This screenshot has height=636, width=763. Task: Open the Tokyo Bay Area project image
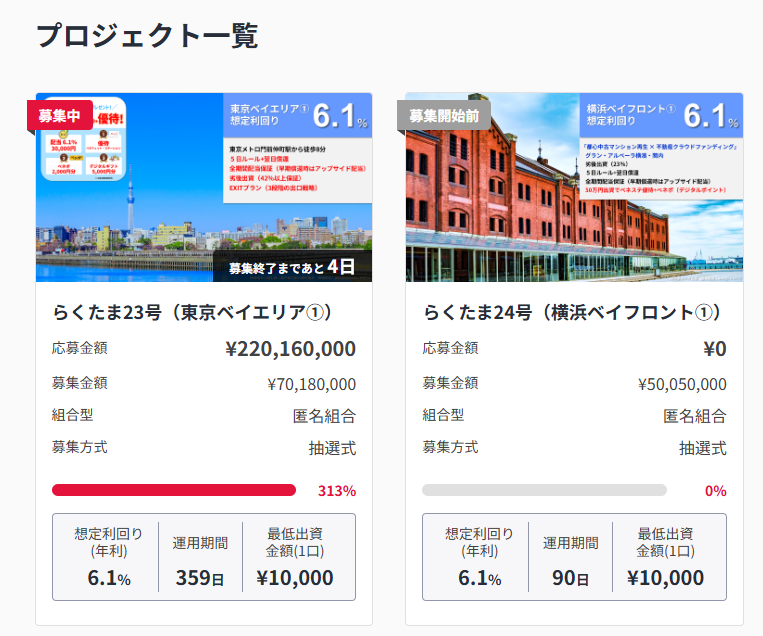204,187
